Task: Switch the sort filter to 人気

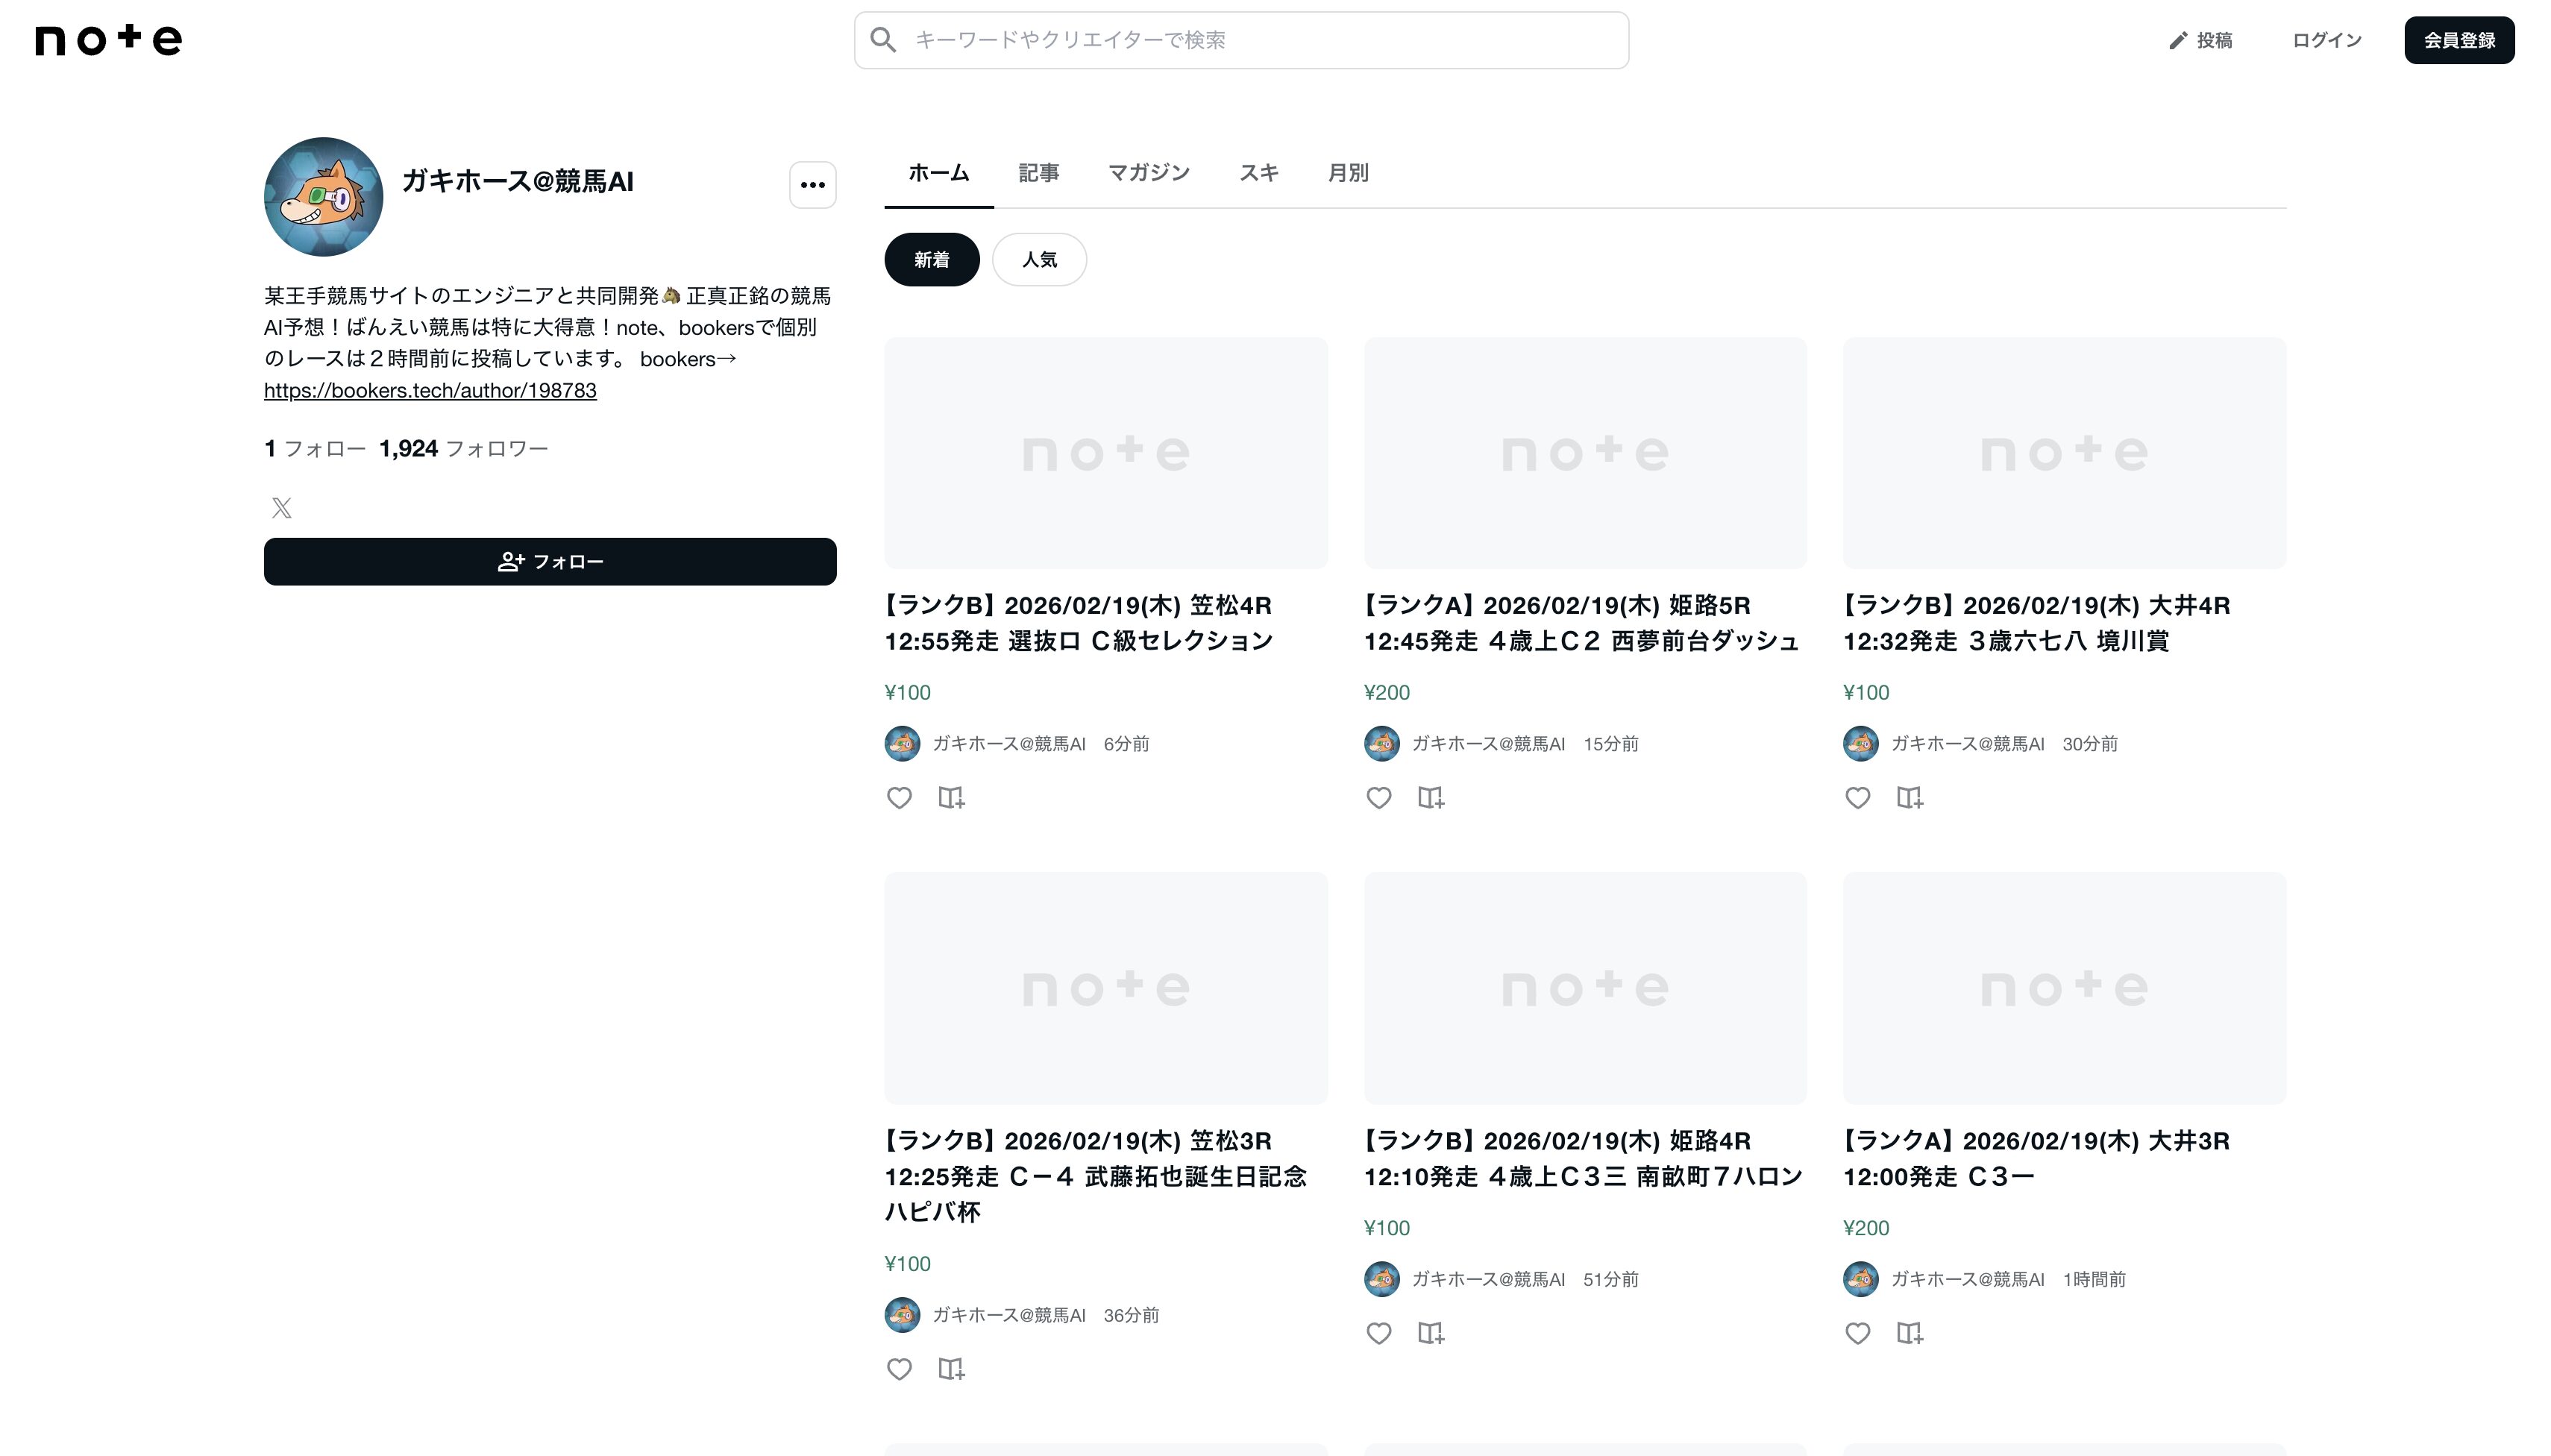Action: pos(1038,260)
